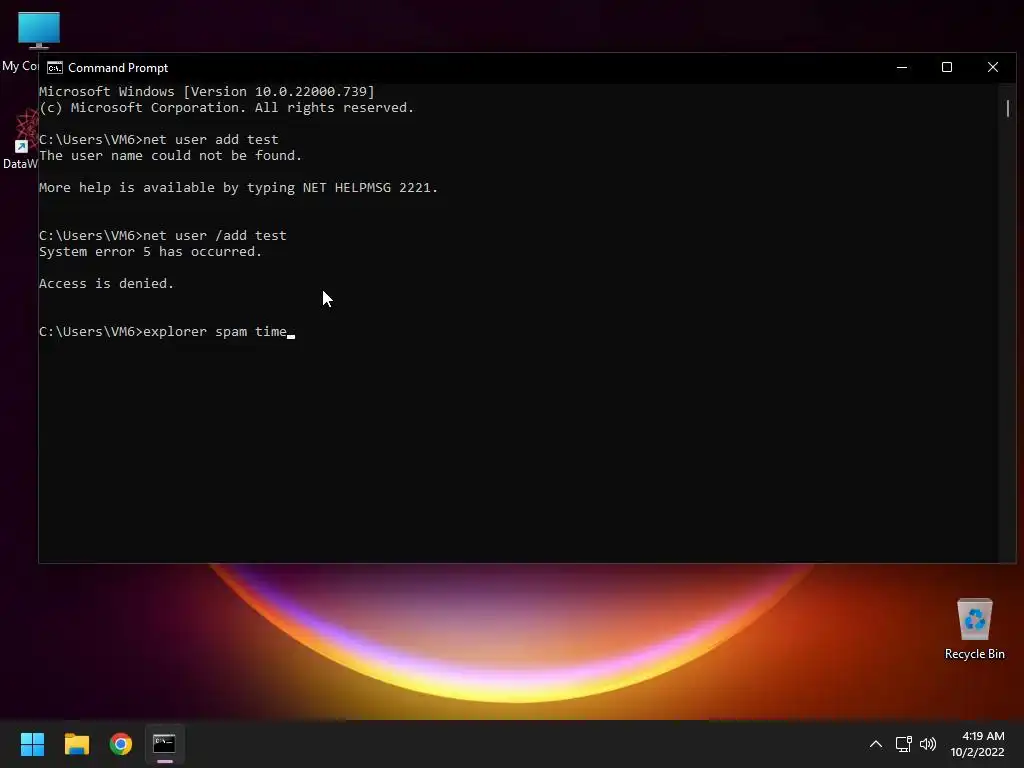1024x768 pixels.
Task: Click the 'net user add test' command text
Action: coord(211,140)
